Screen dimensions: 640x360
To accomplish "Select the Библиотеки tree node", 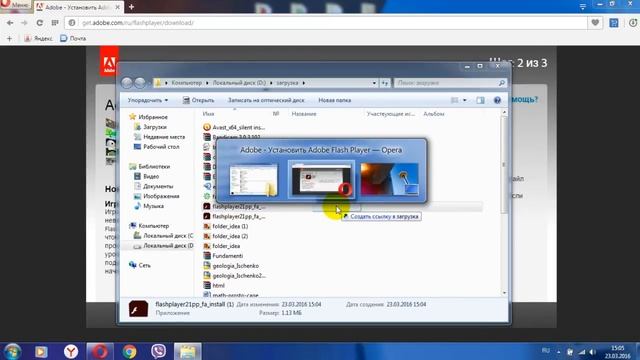I will [150, 167].
